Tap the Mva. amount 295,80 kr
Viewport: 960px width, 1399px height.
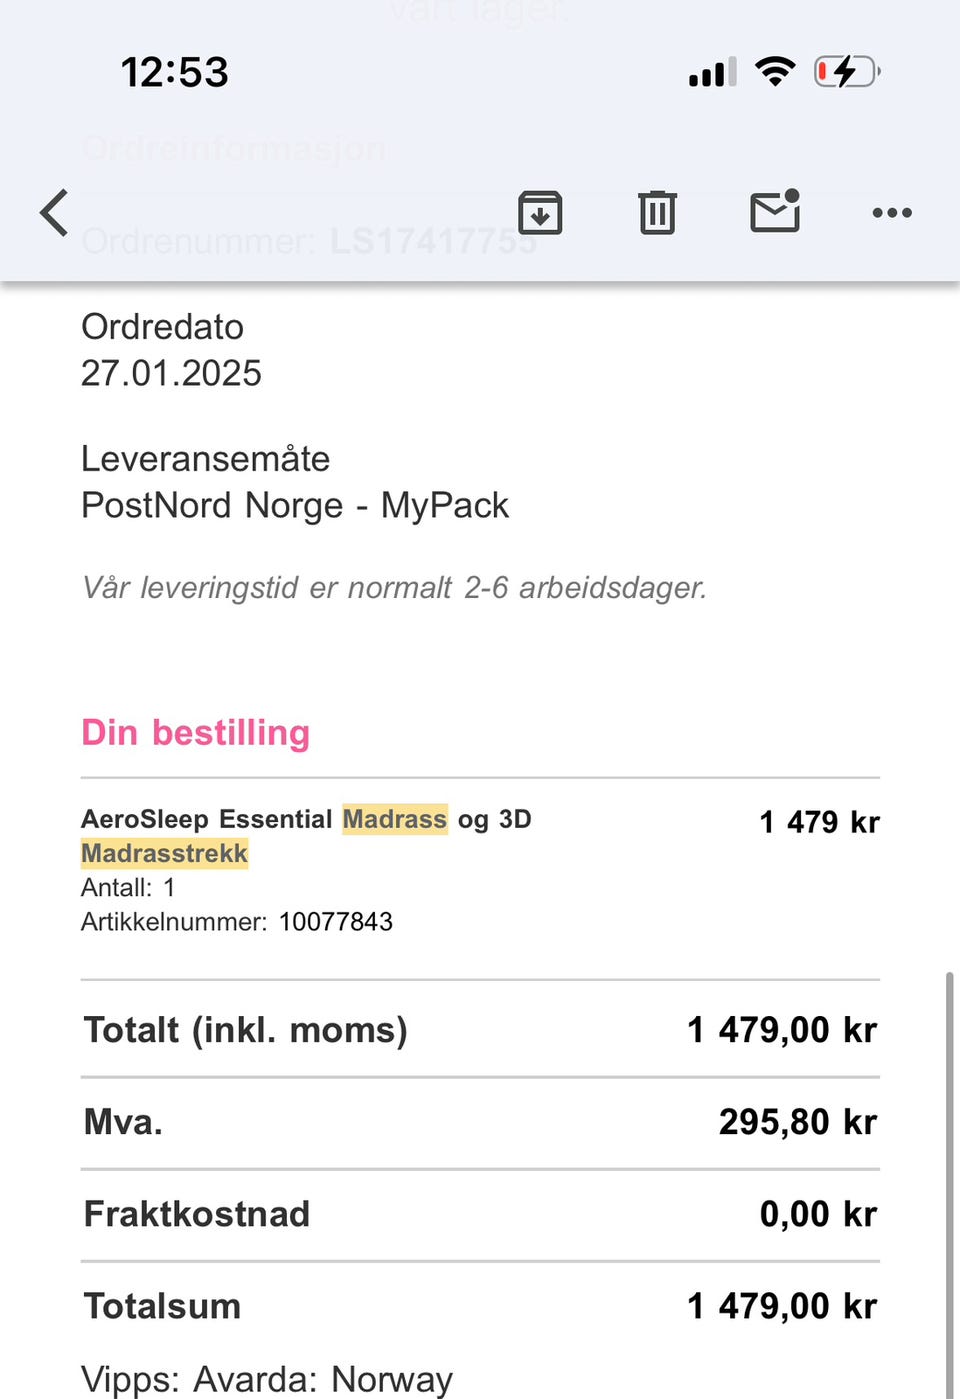pyautogui.click(x=797, y=1122)
